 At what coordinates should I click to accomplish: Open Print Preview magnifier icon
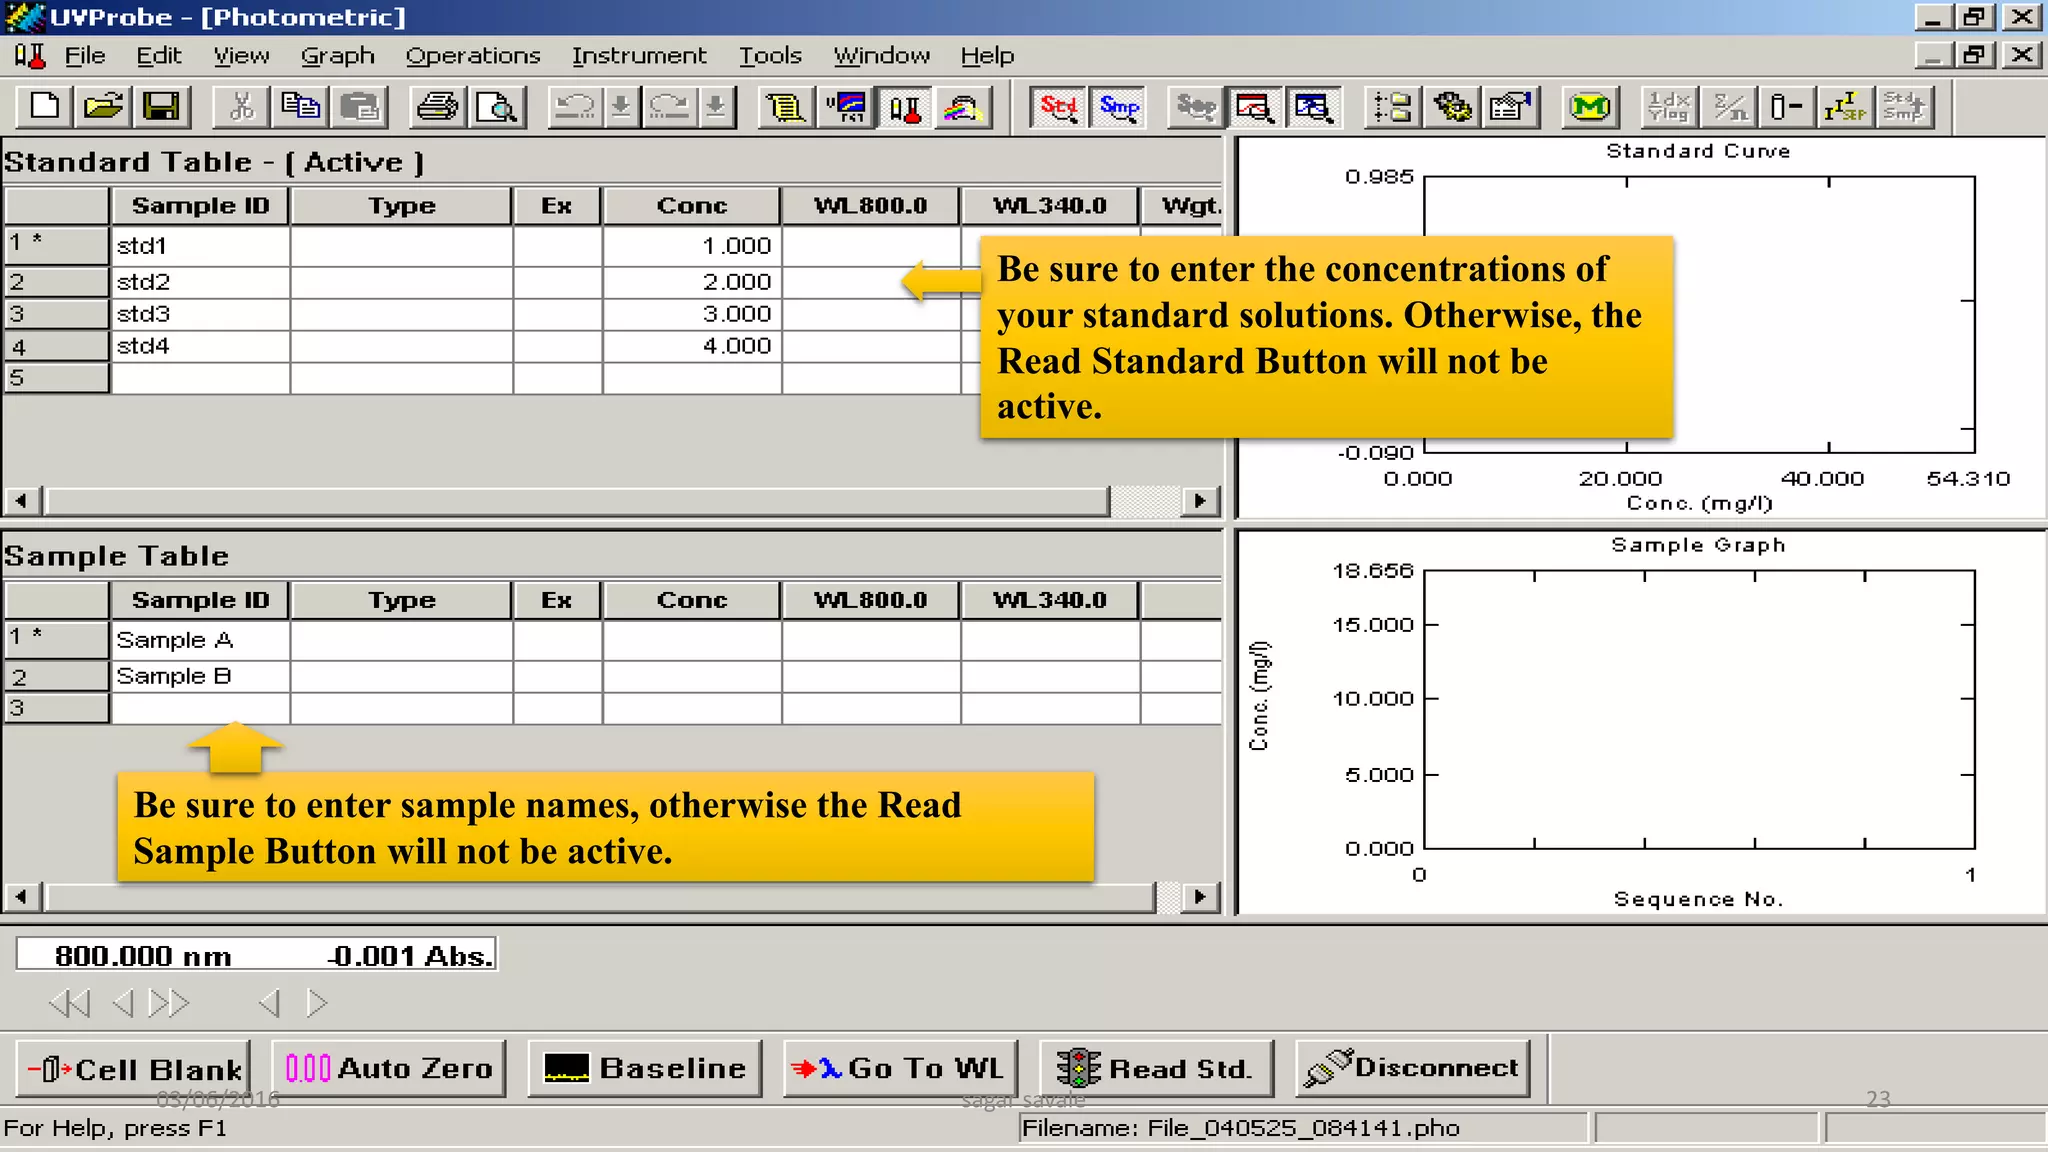497,107
